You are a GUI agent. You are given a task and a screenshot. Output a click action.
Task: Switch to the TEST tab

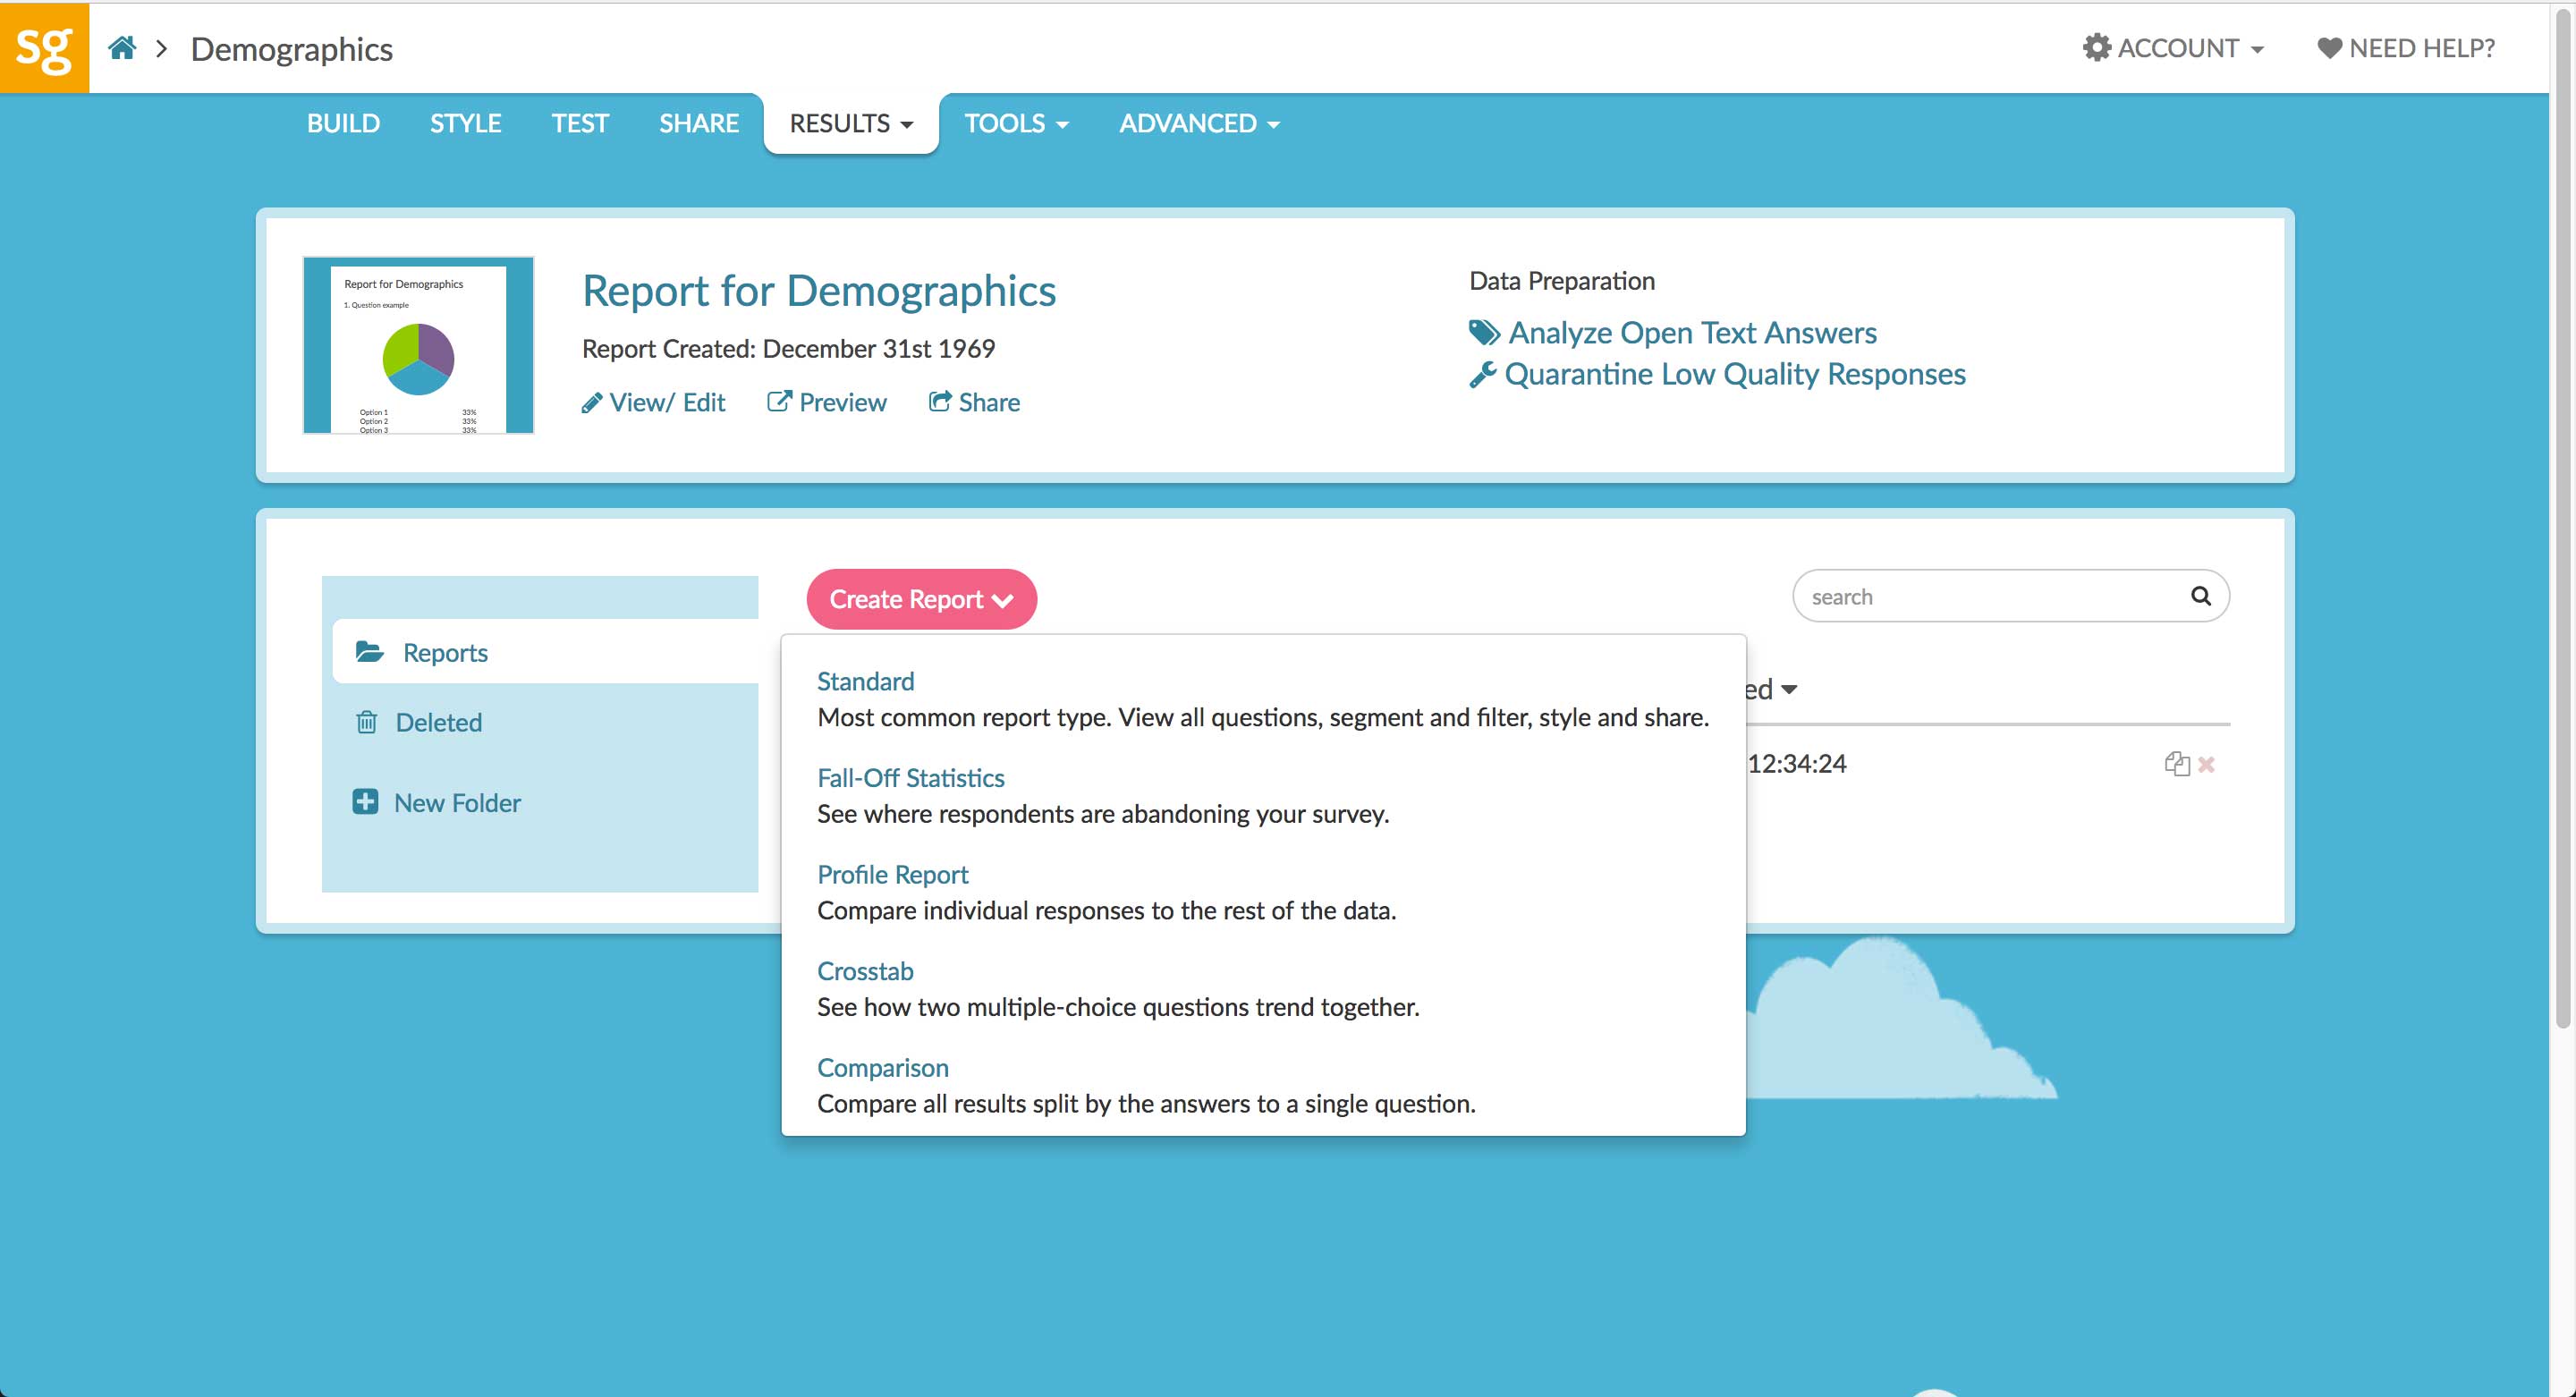580,123
